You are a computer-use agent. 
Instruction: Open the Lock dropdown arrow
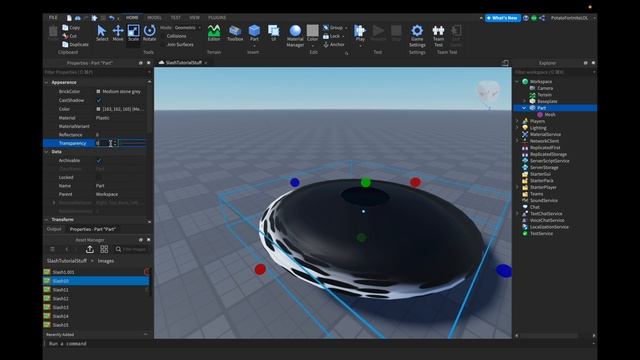point(343,36)
